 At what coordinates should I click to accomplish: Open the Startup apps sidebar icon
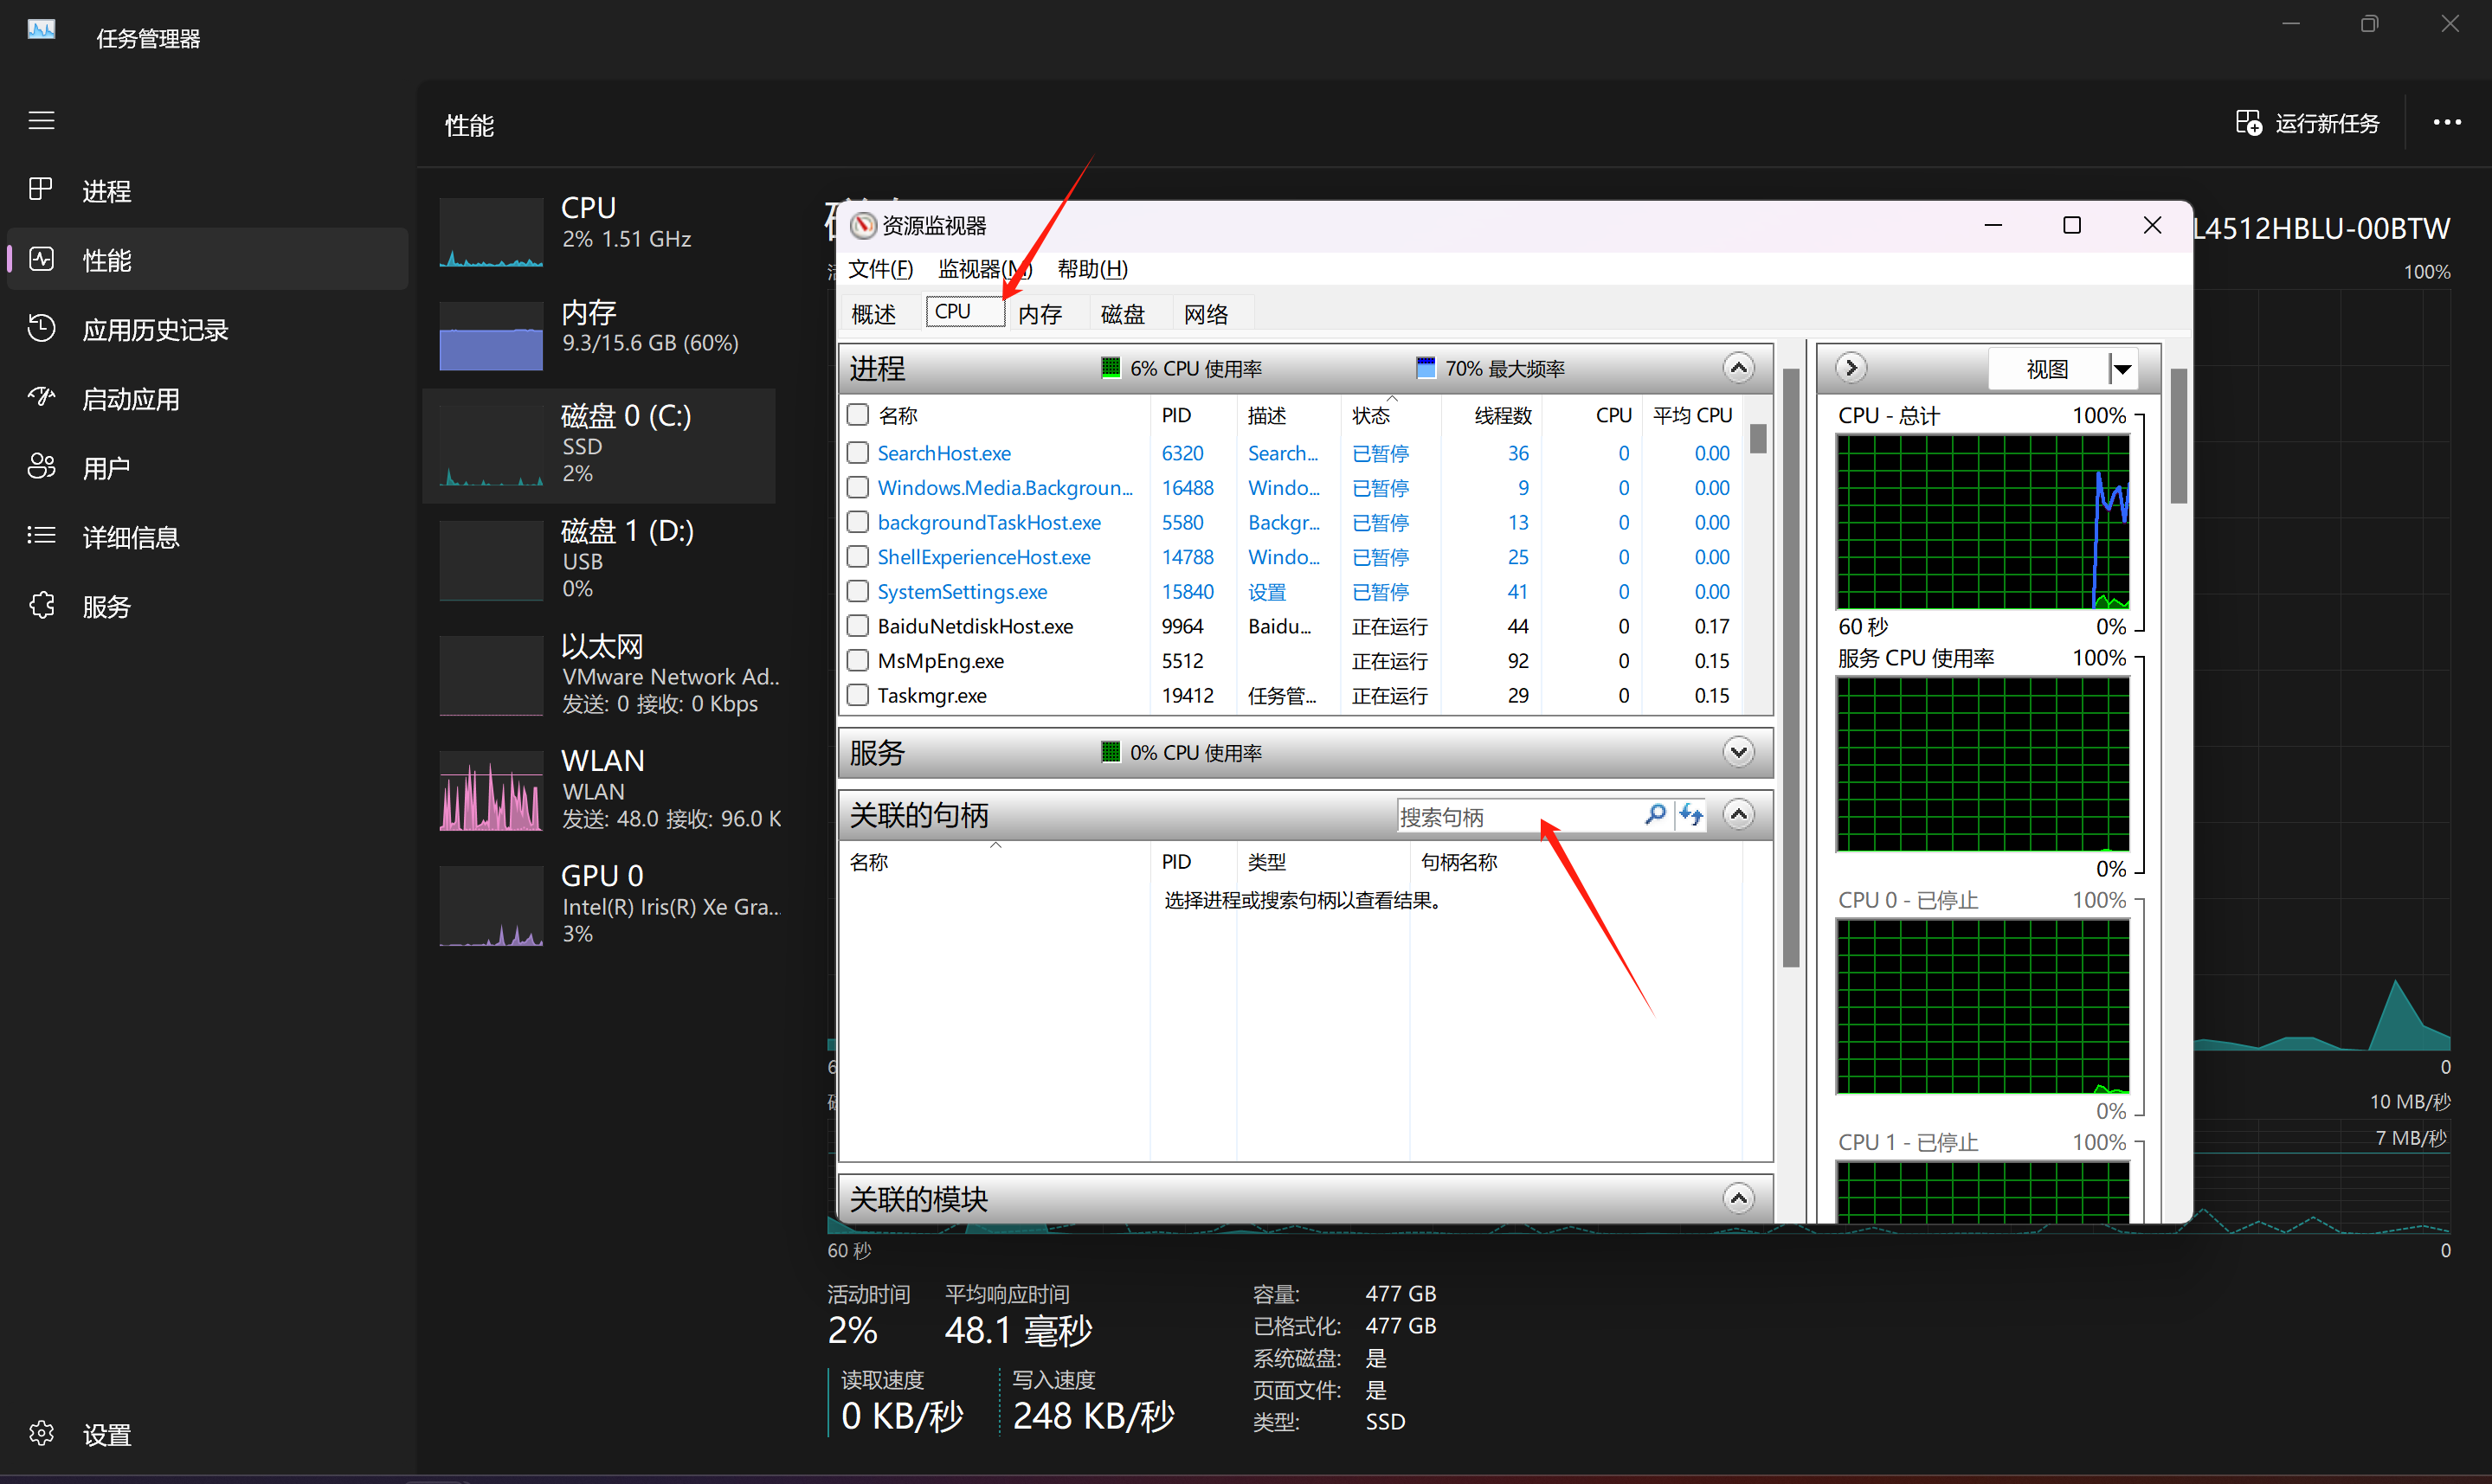point(41,398)
